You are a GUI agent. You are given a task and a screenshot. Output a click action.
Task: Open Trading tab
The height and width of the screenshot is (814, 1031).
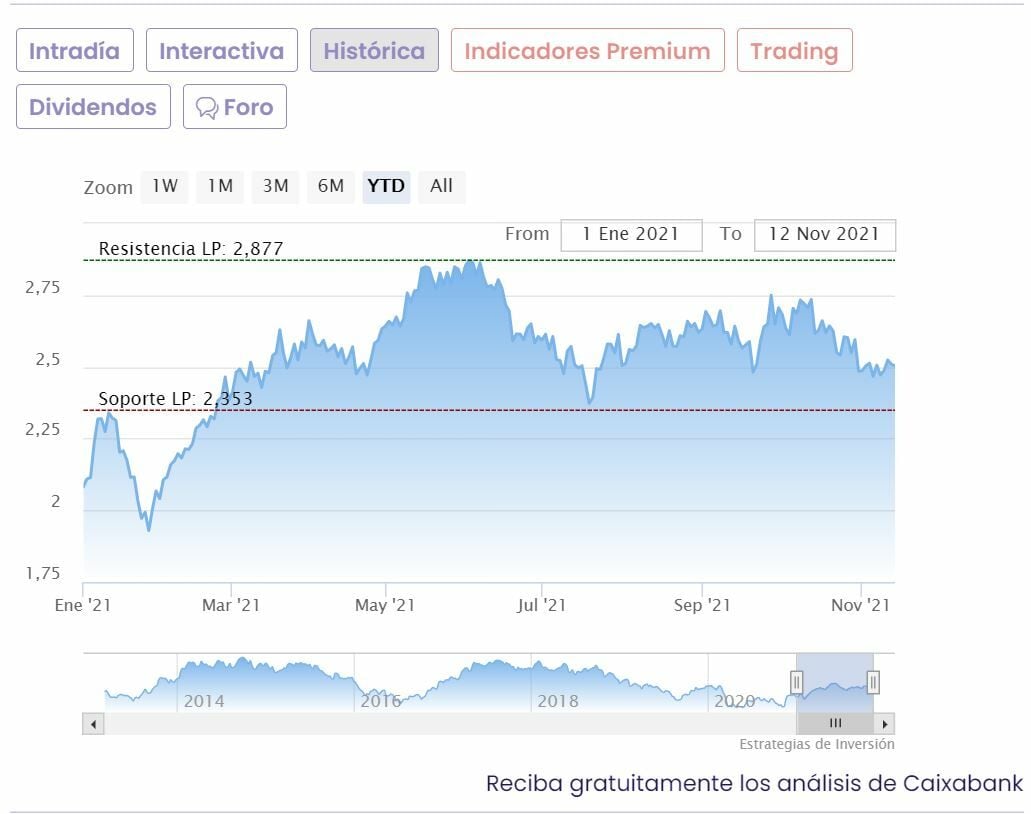tap(794, 51)
